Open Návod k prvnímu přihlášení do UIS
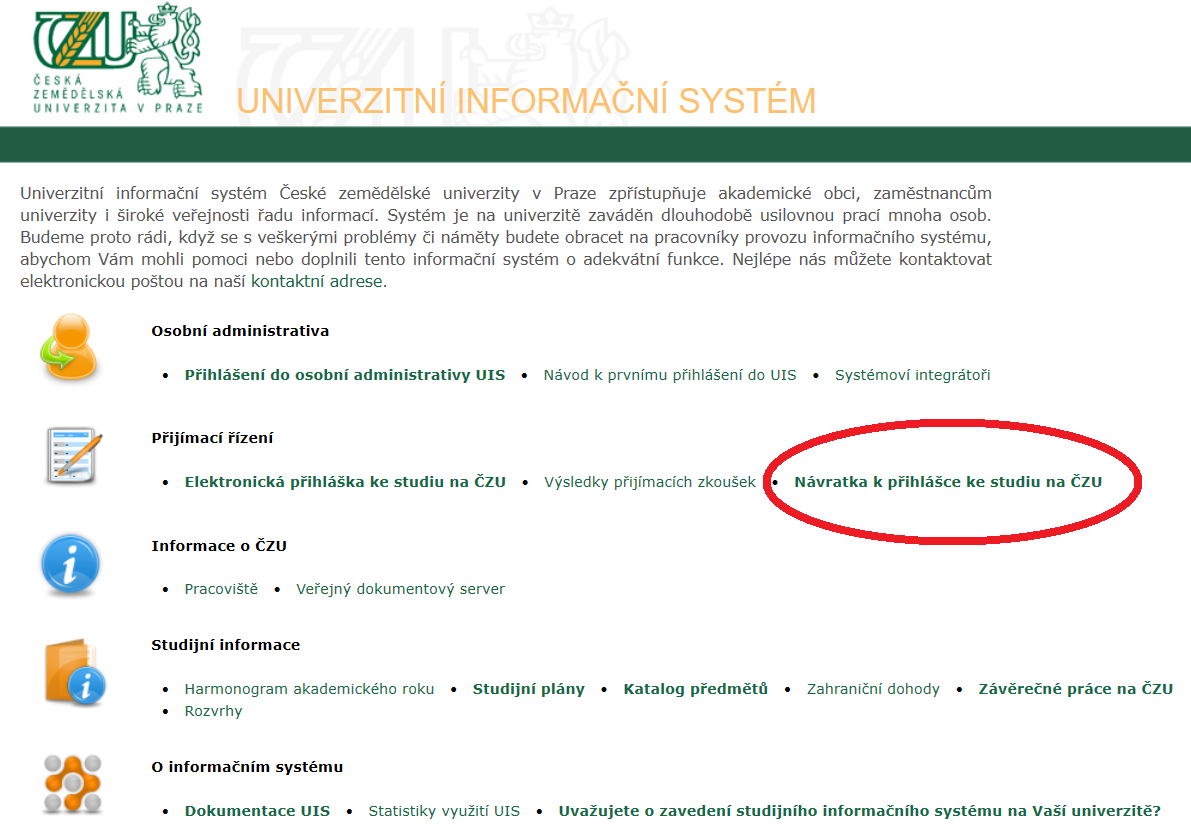 (670, 374)
